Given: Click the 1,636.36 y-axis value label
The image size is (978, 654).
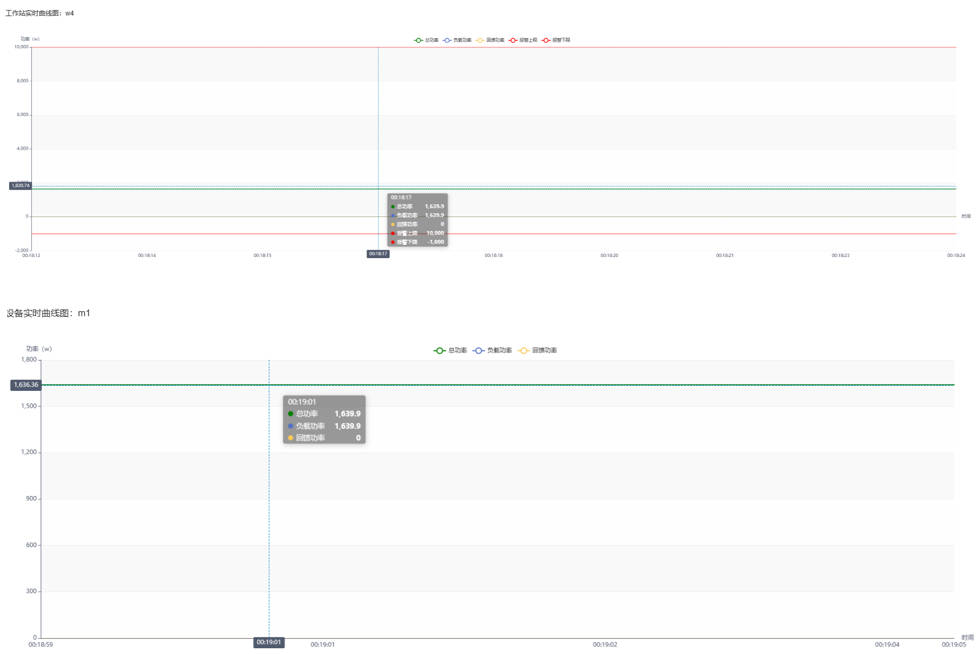Looking at the screenshot, I should (25, 385).
